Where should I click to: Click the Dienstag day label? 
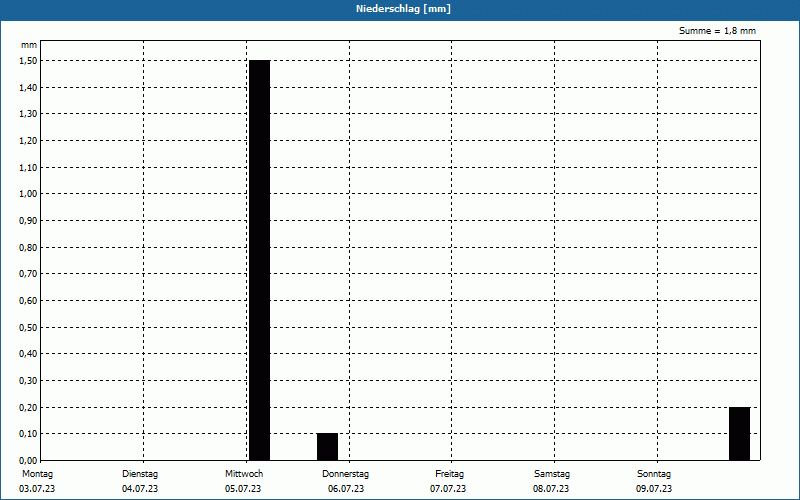point(140,474)
